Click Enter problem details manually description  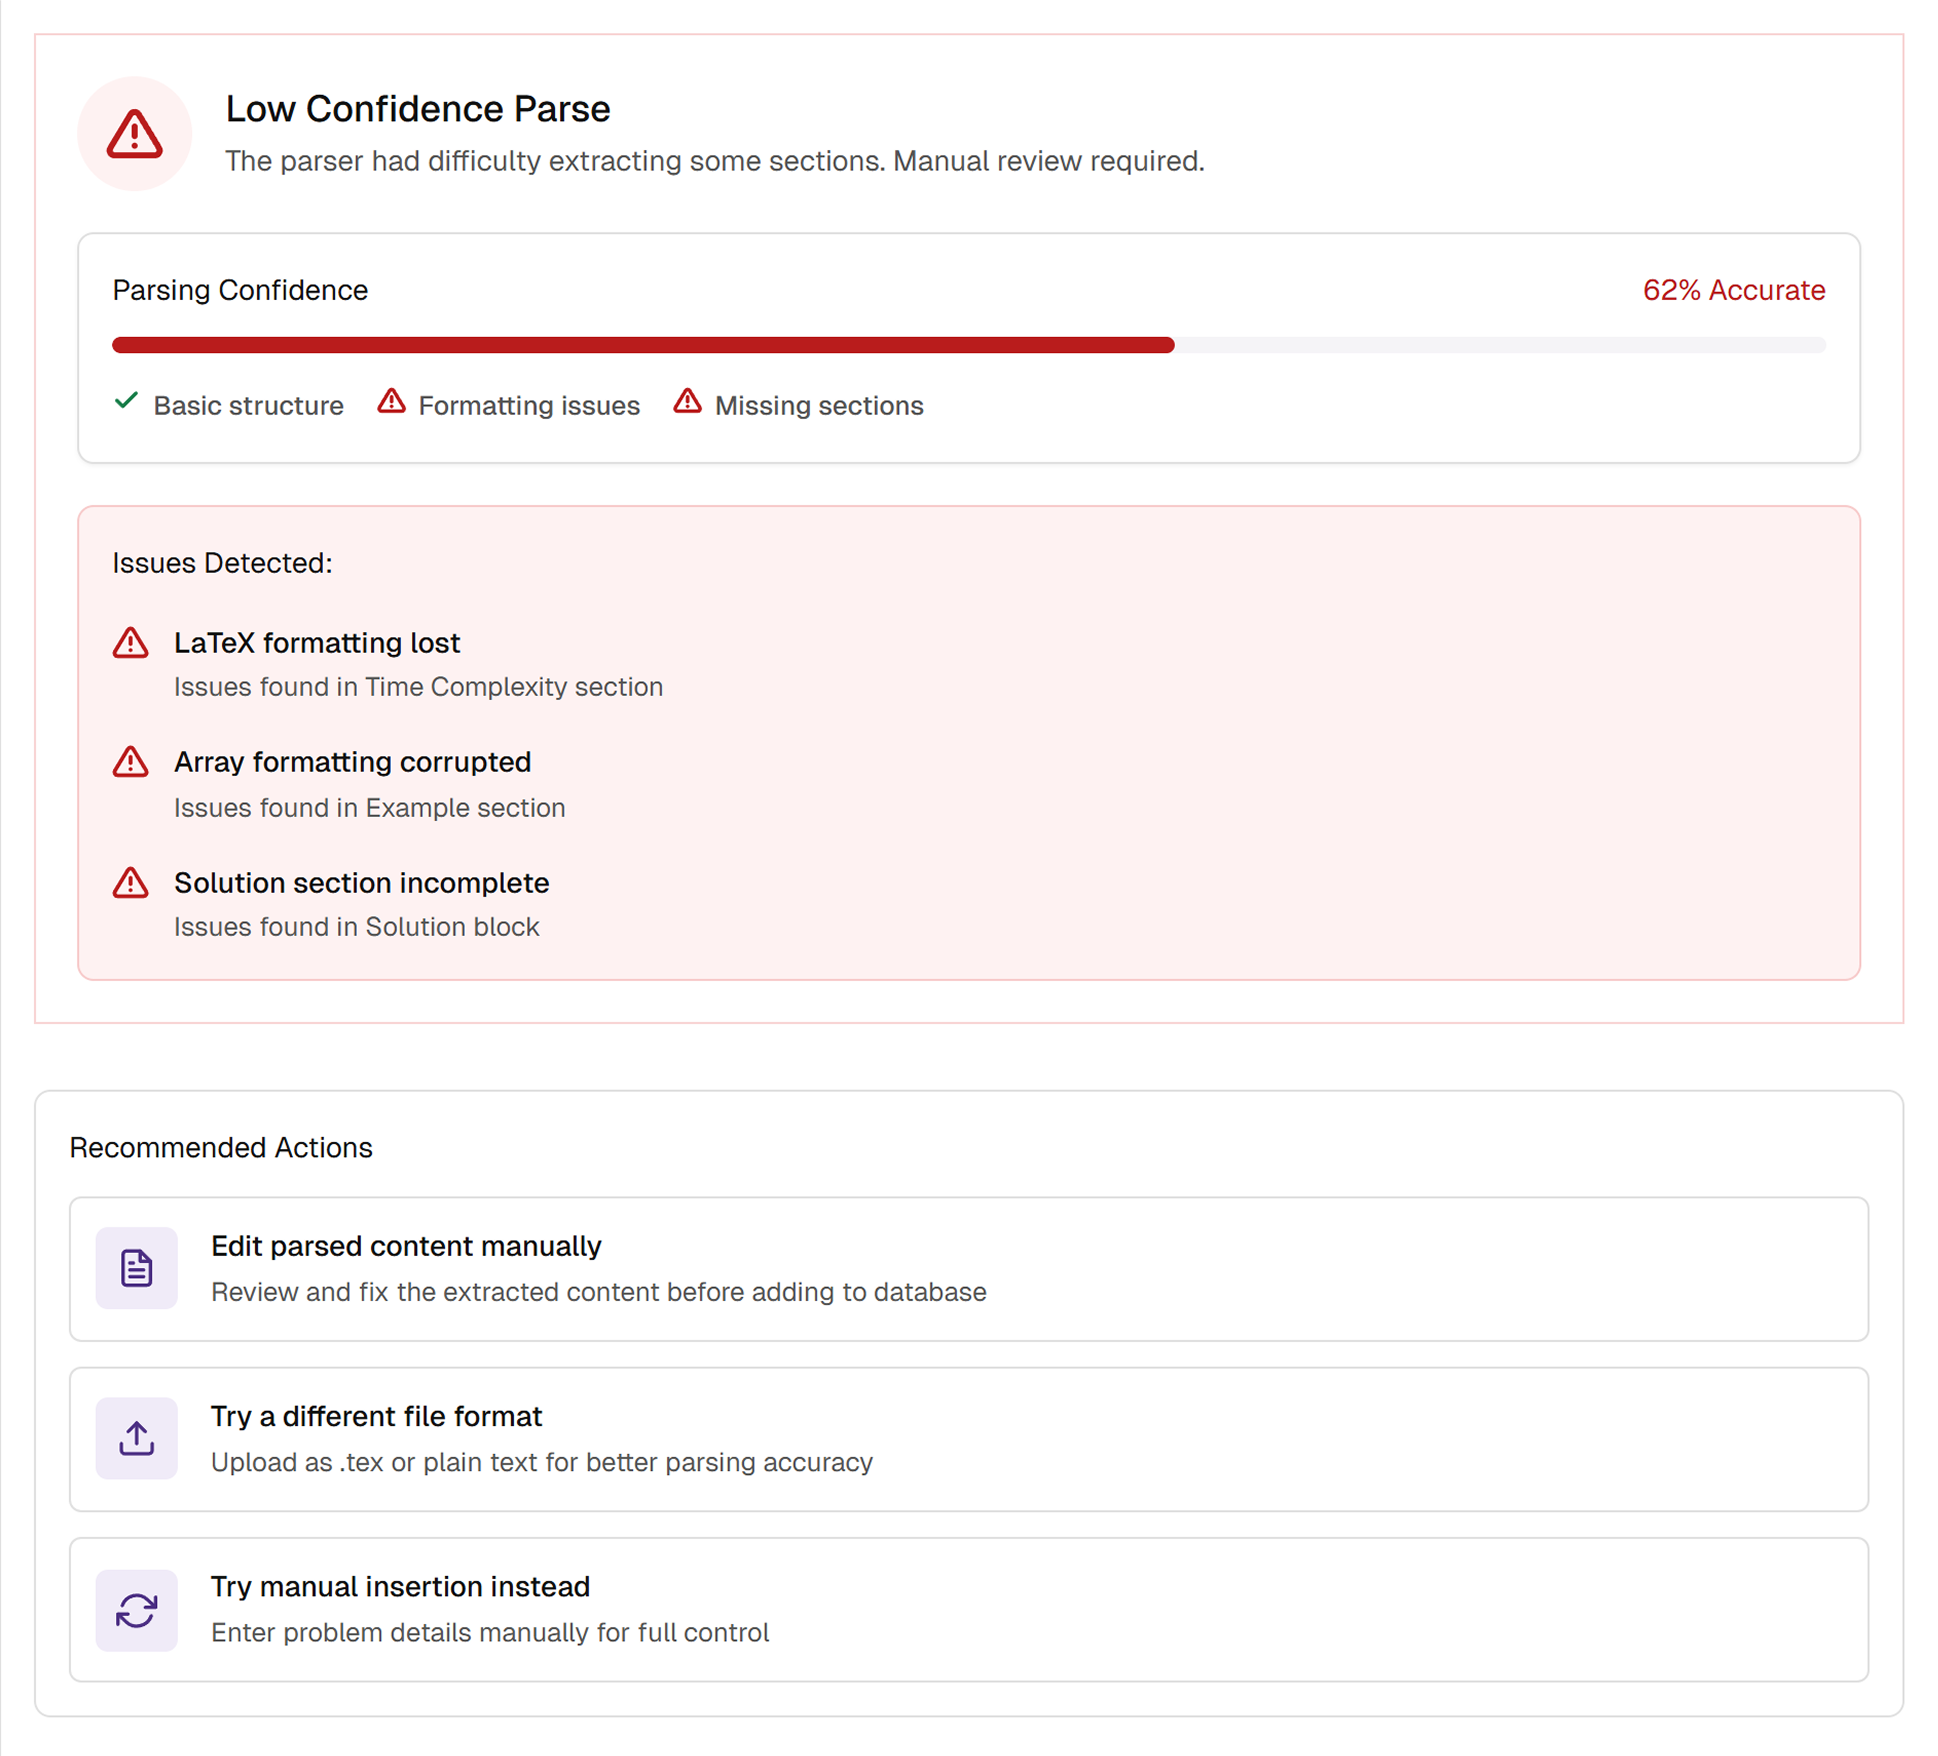coord(490,1632)
